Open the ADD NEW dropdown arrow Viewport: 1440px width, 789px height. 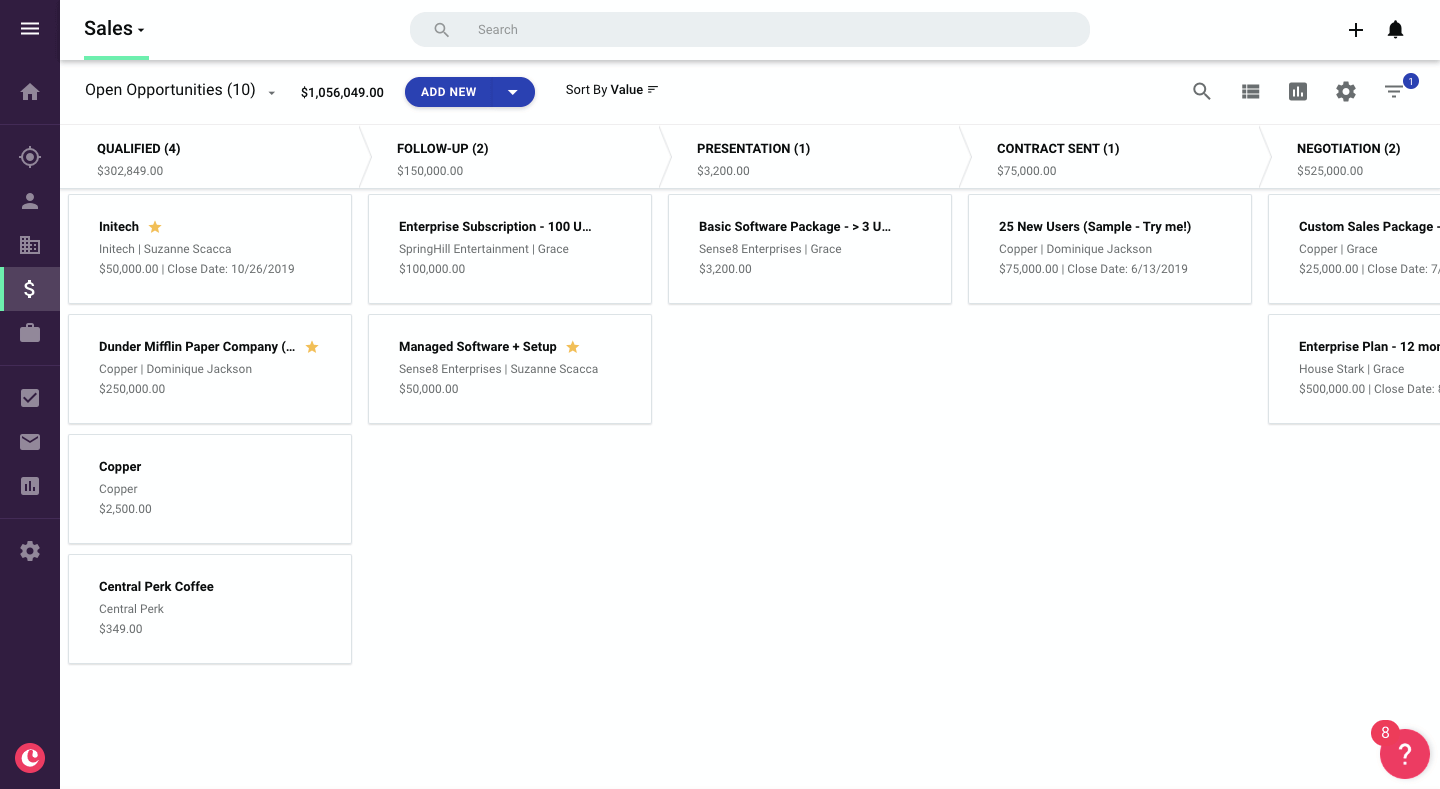coord(513,92)
